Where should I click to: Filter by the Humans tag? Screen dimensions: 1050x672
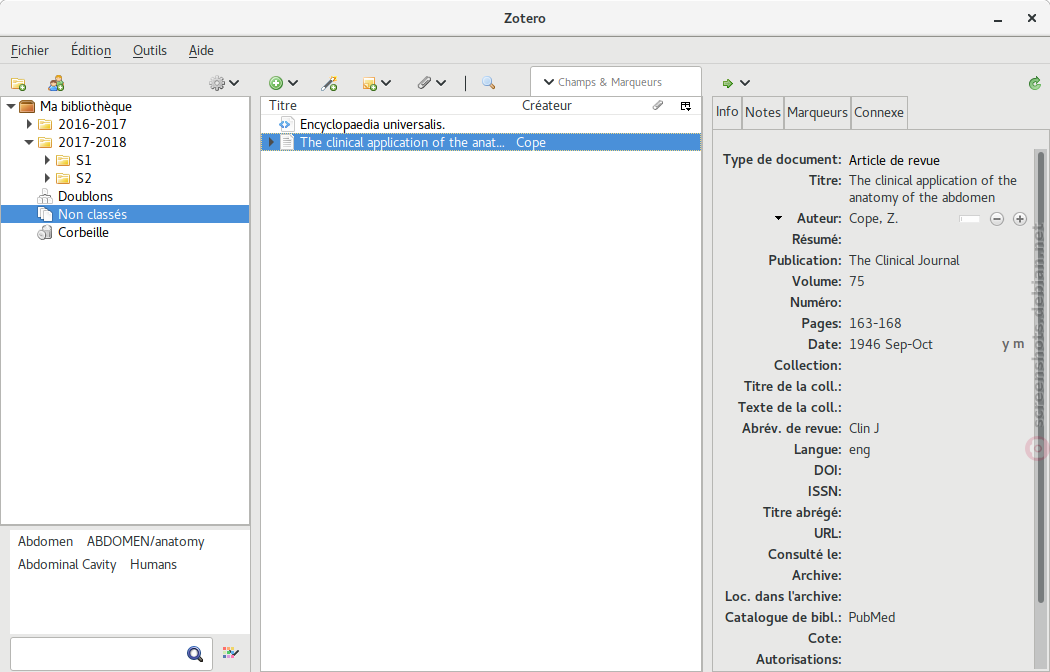[153, 564]
